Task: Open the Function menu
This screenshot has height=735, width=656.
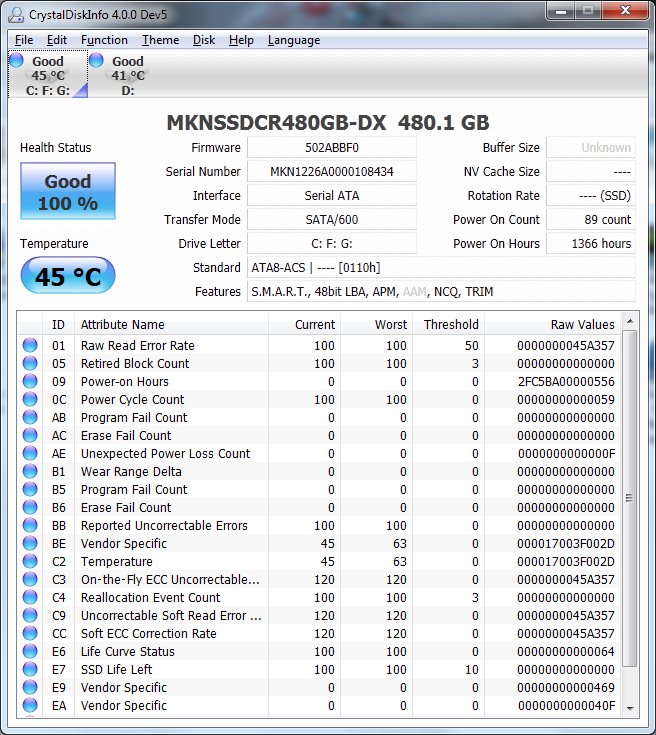Action: (x=104, y=40)
